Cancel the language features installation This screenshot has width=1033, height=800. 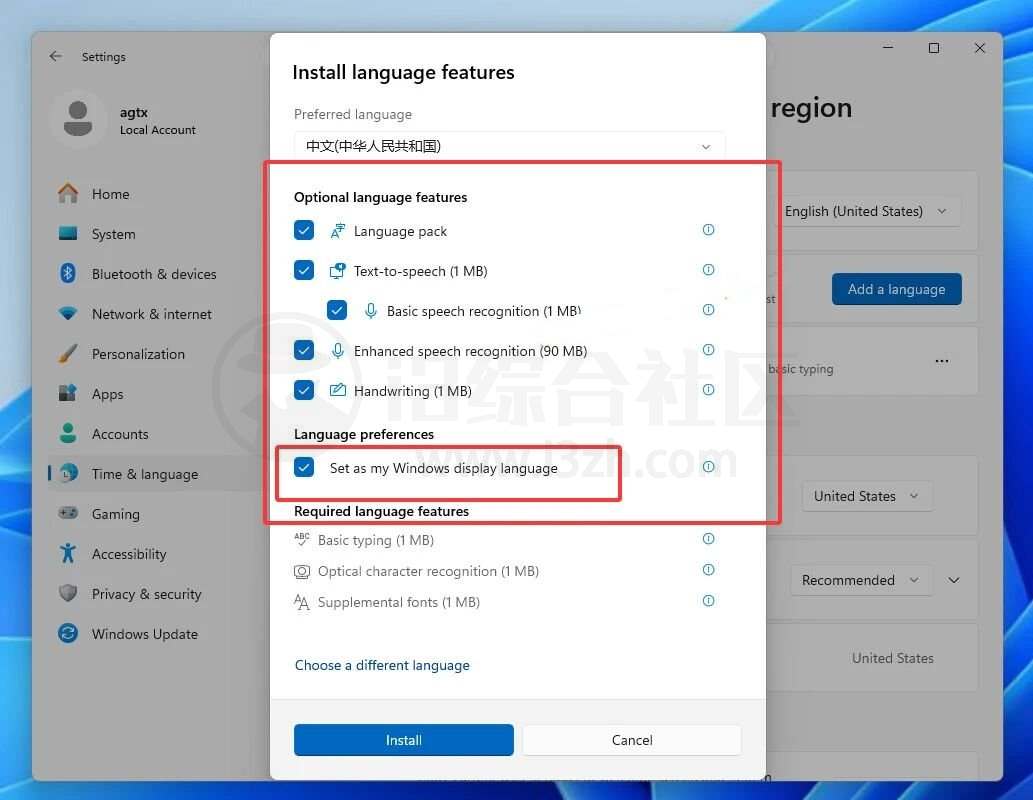click(631, 740)
